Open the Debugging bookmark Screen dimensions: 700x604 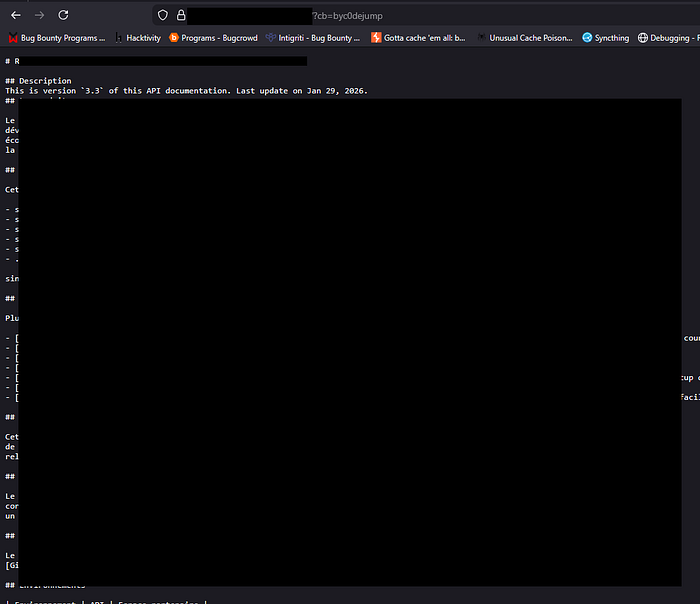pos(668,38)
